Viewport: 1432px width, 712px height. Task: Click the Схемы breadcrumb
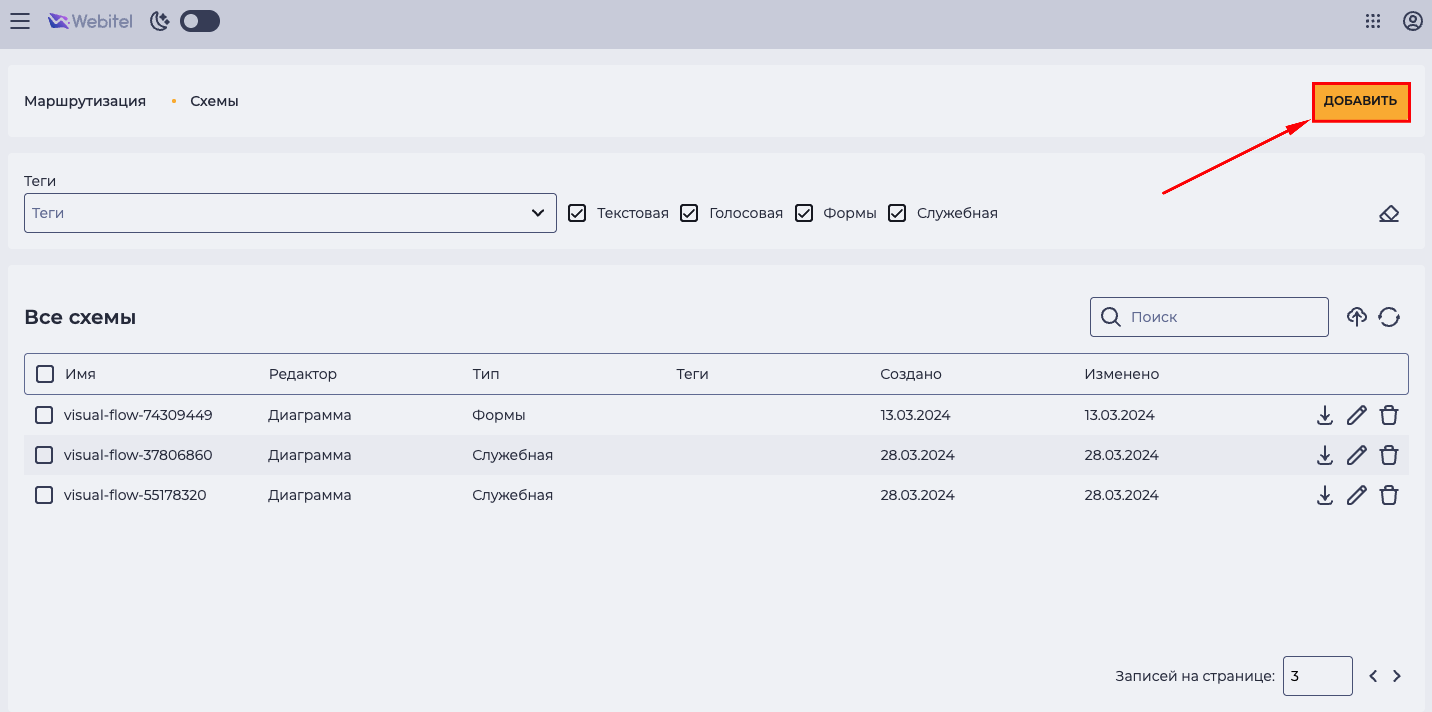tap(214, 101)
